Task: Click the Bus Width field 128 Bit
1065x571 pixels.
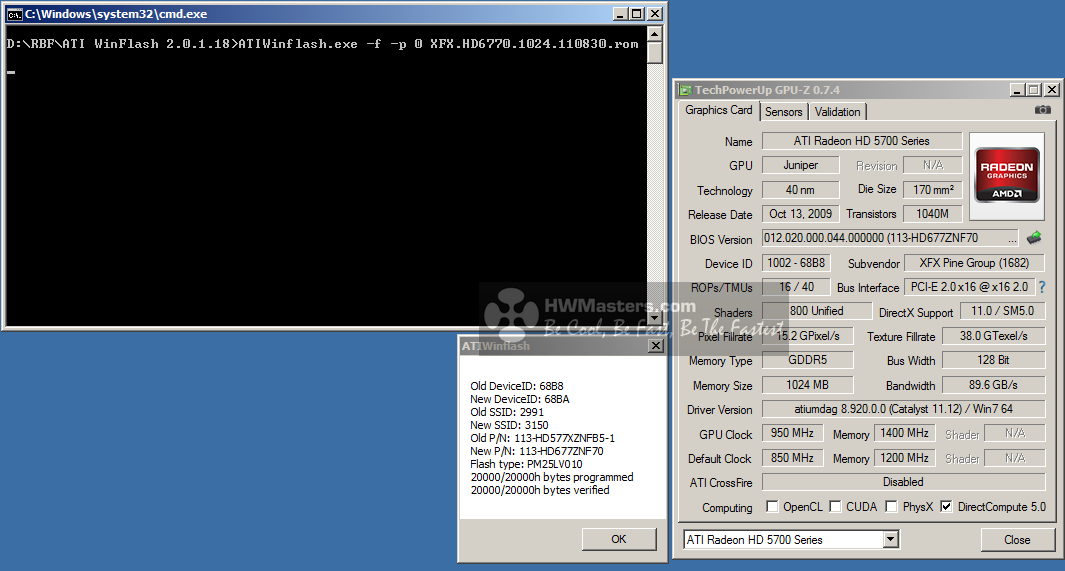Action: [993, 360]
